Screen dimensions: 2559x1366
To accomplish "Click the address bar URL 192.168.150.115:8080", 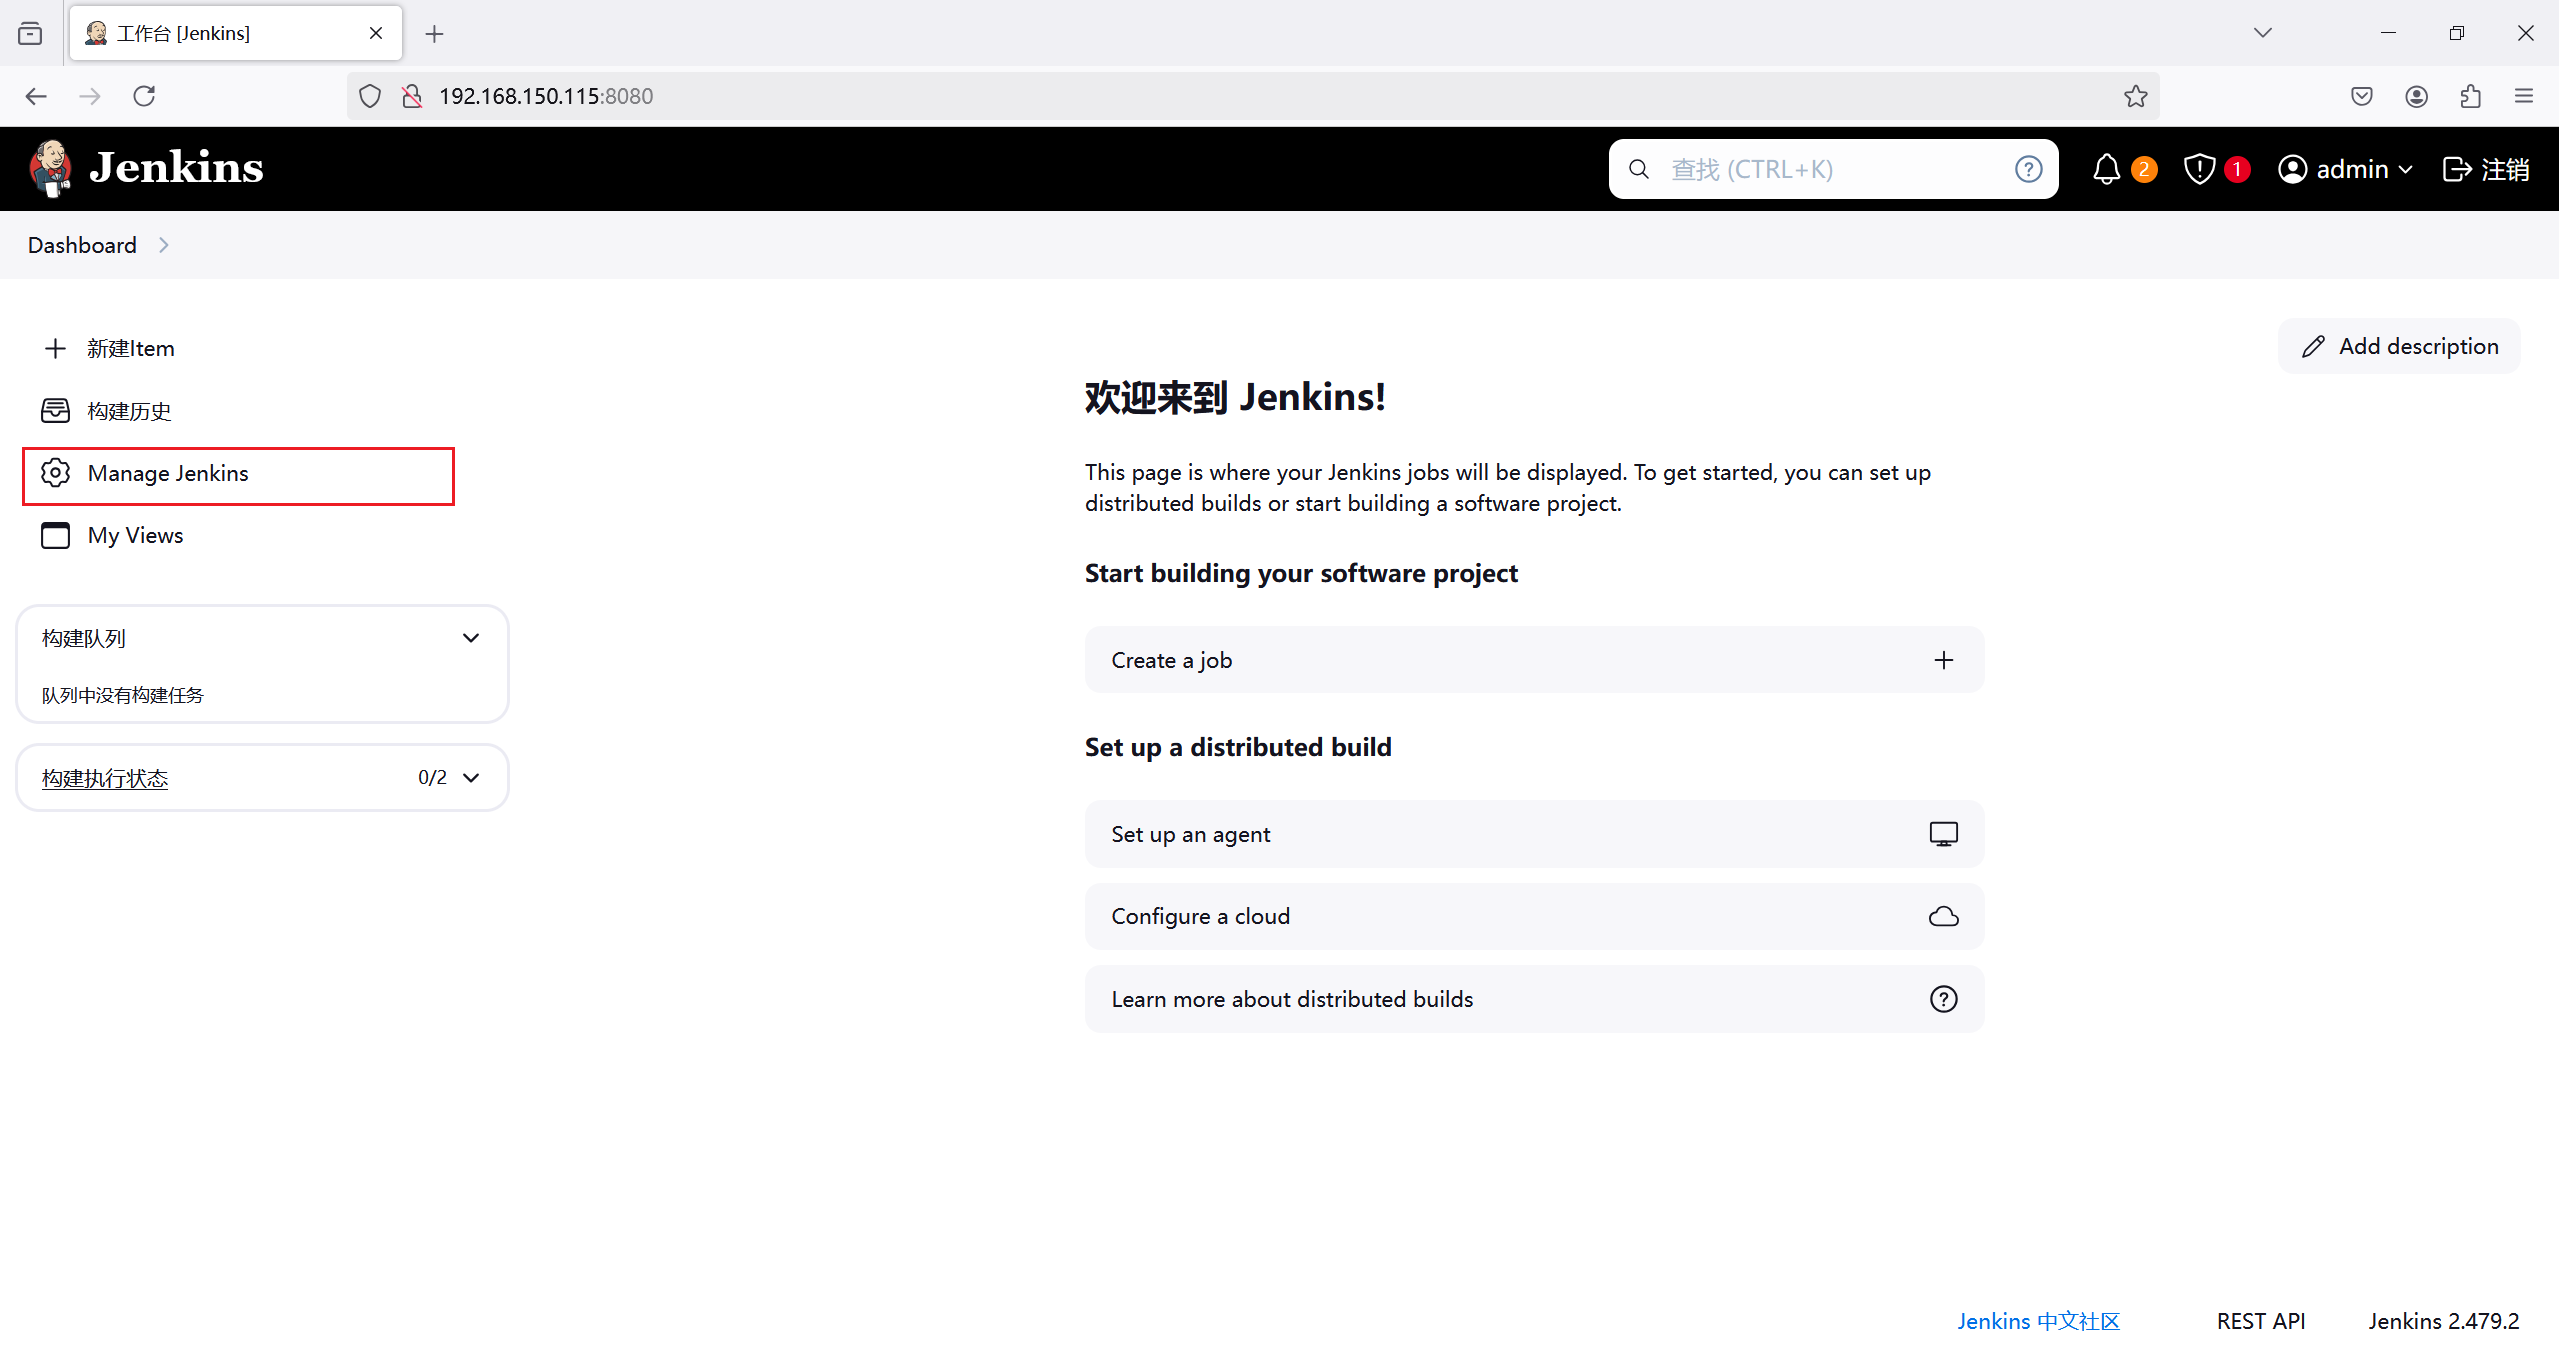I will pyautogui.click(x=546, y=96).
